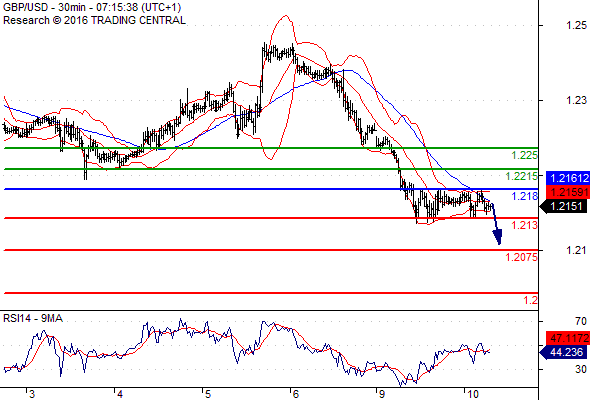Click the dark blue downward forecast arrow
590x400 pixels.
pyautogui.click(x=496, y=224)
